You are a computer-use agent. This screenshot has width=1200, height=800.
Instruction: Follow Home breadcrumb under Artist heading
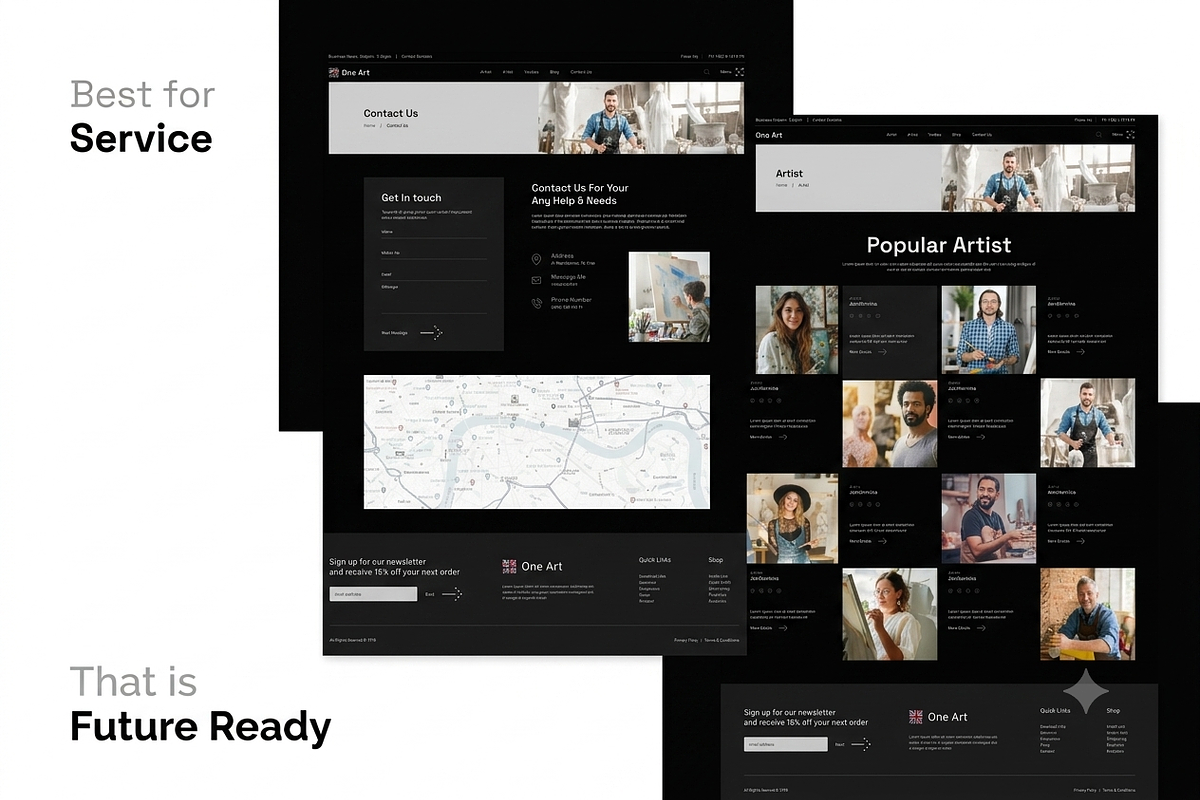(782, 185)
